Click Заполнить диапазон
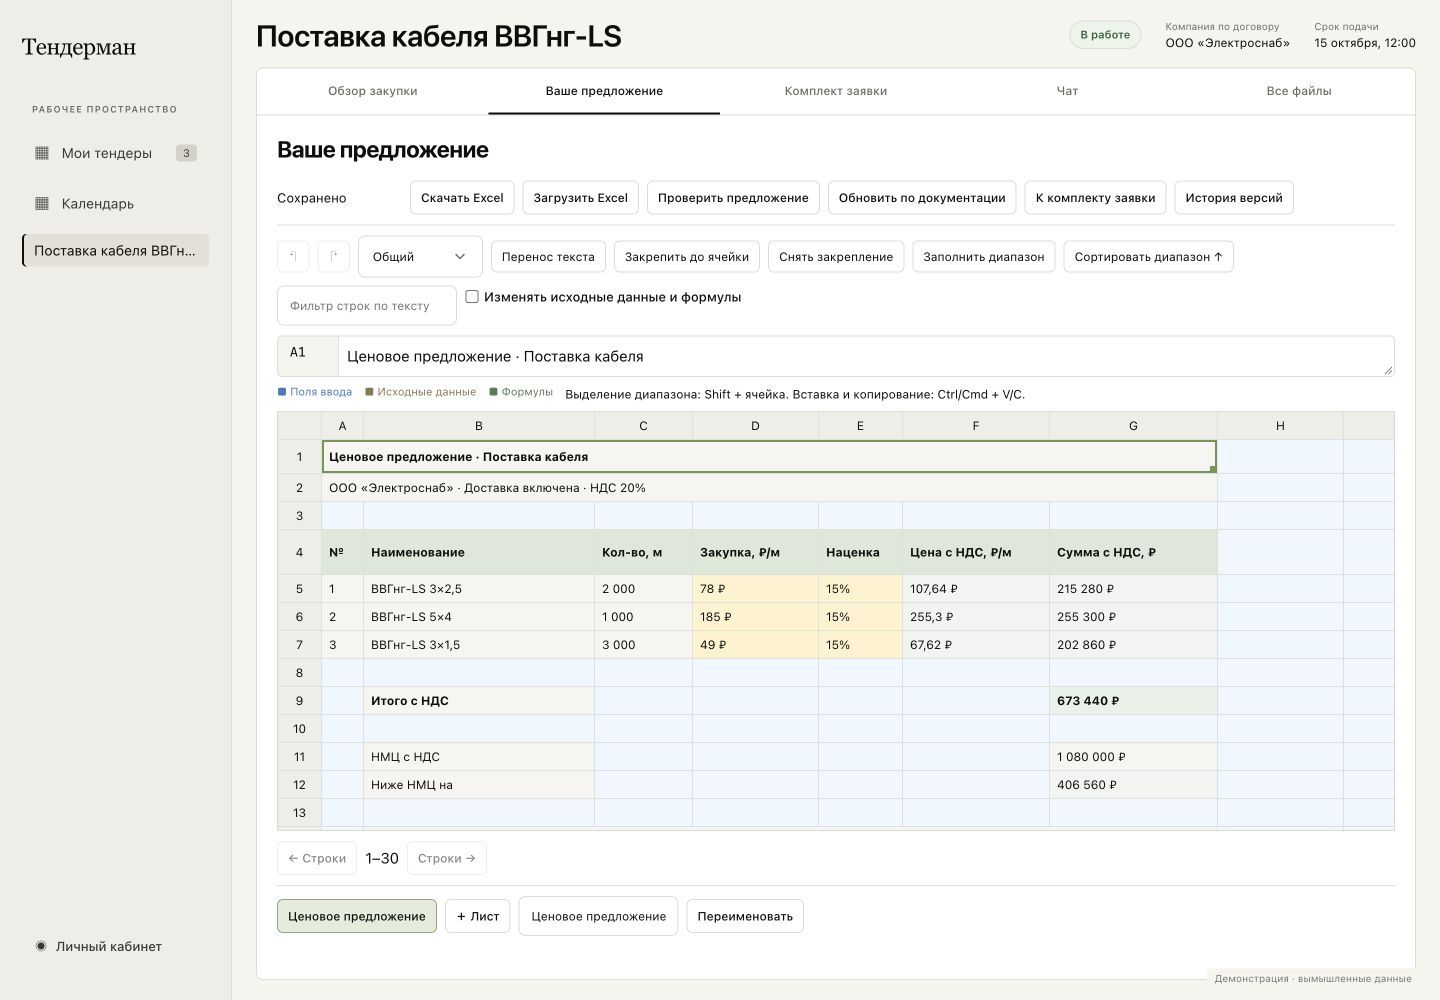1440x1000 pixels. point(984,257)
